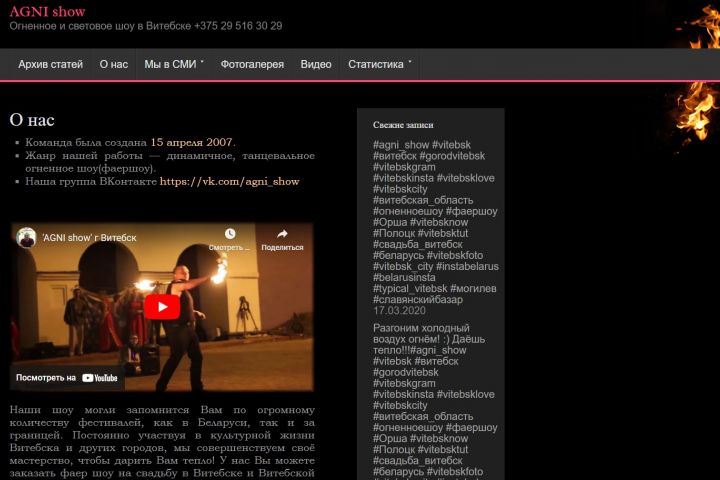Follow the 15 апреля 2007 link

191,142
